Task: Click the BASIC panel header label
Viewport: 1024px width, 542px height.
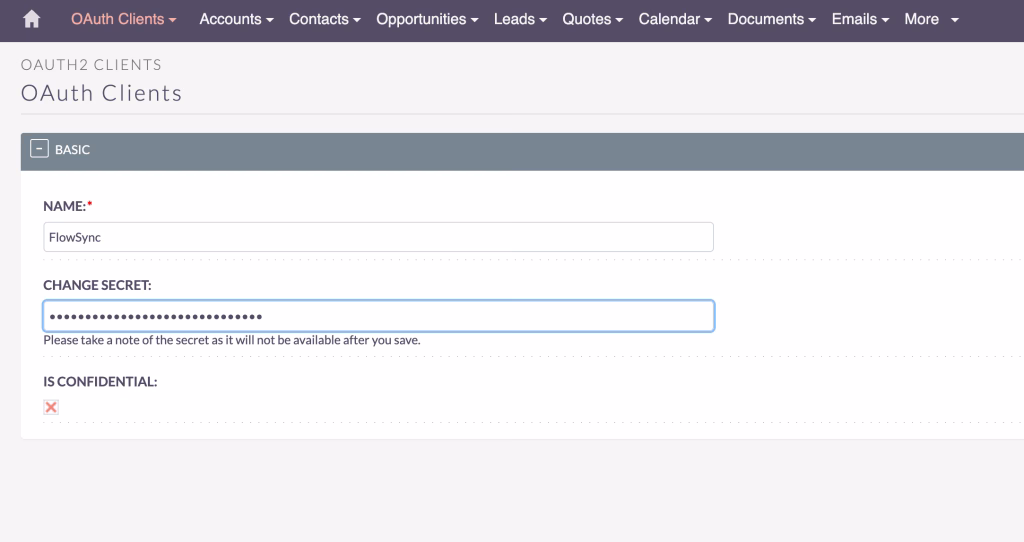Action: pos(72,150)
